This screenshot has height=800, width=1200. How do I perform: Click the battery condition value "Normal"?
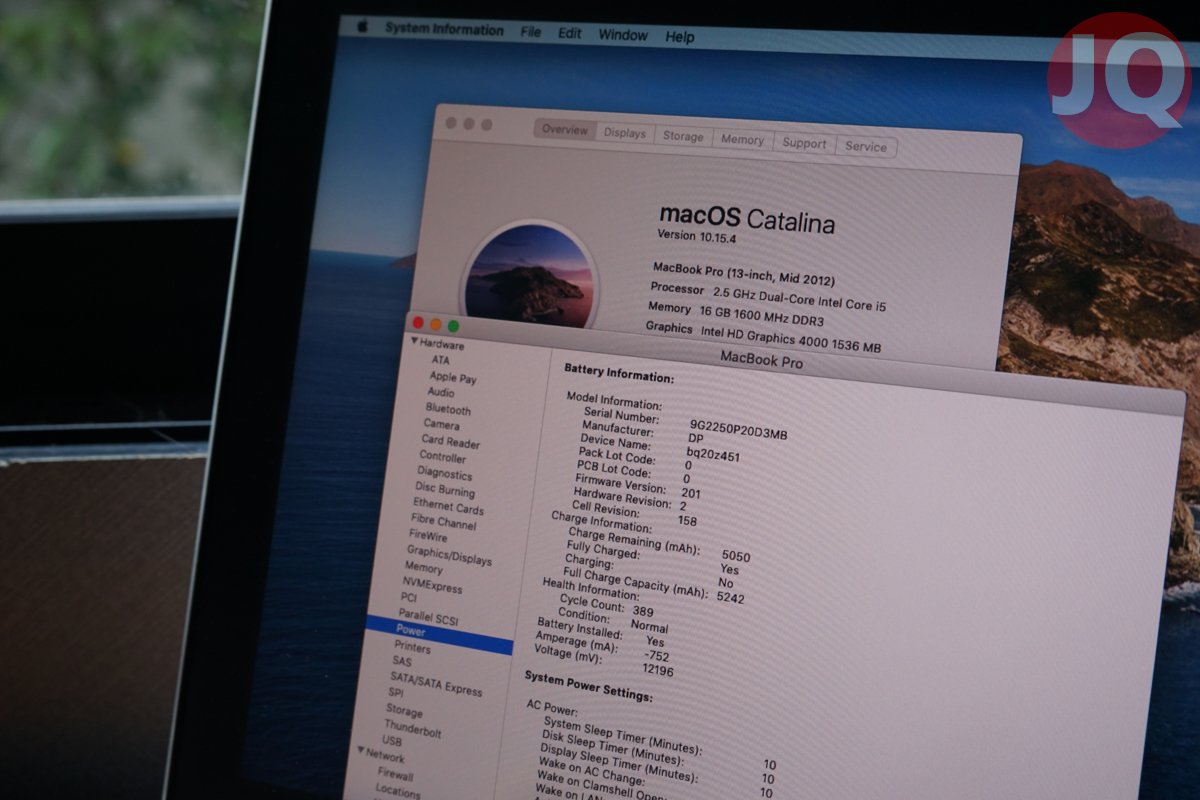[x=650, y=627]
